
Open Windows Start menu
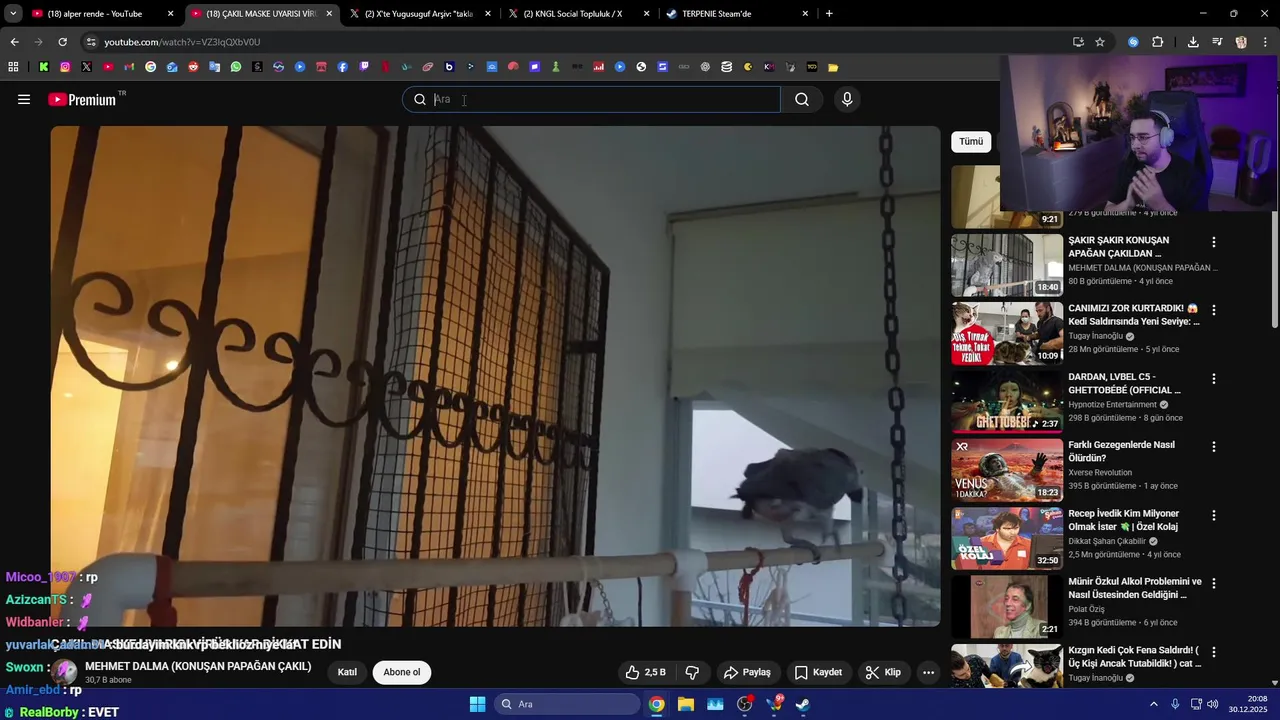(477, 704)
